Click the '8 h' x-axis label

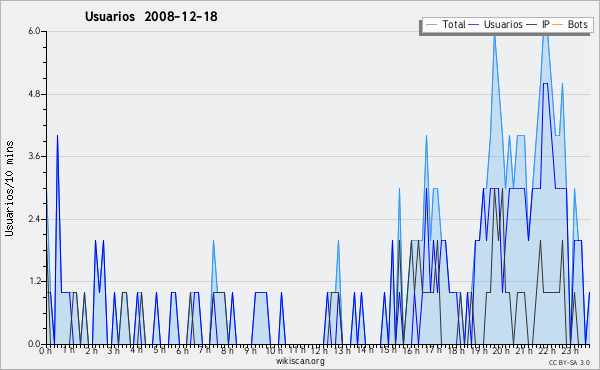point(227,350)
